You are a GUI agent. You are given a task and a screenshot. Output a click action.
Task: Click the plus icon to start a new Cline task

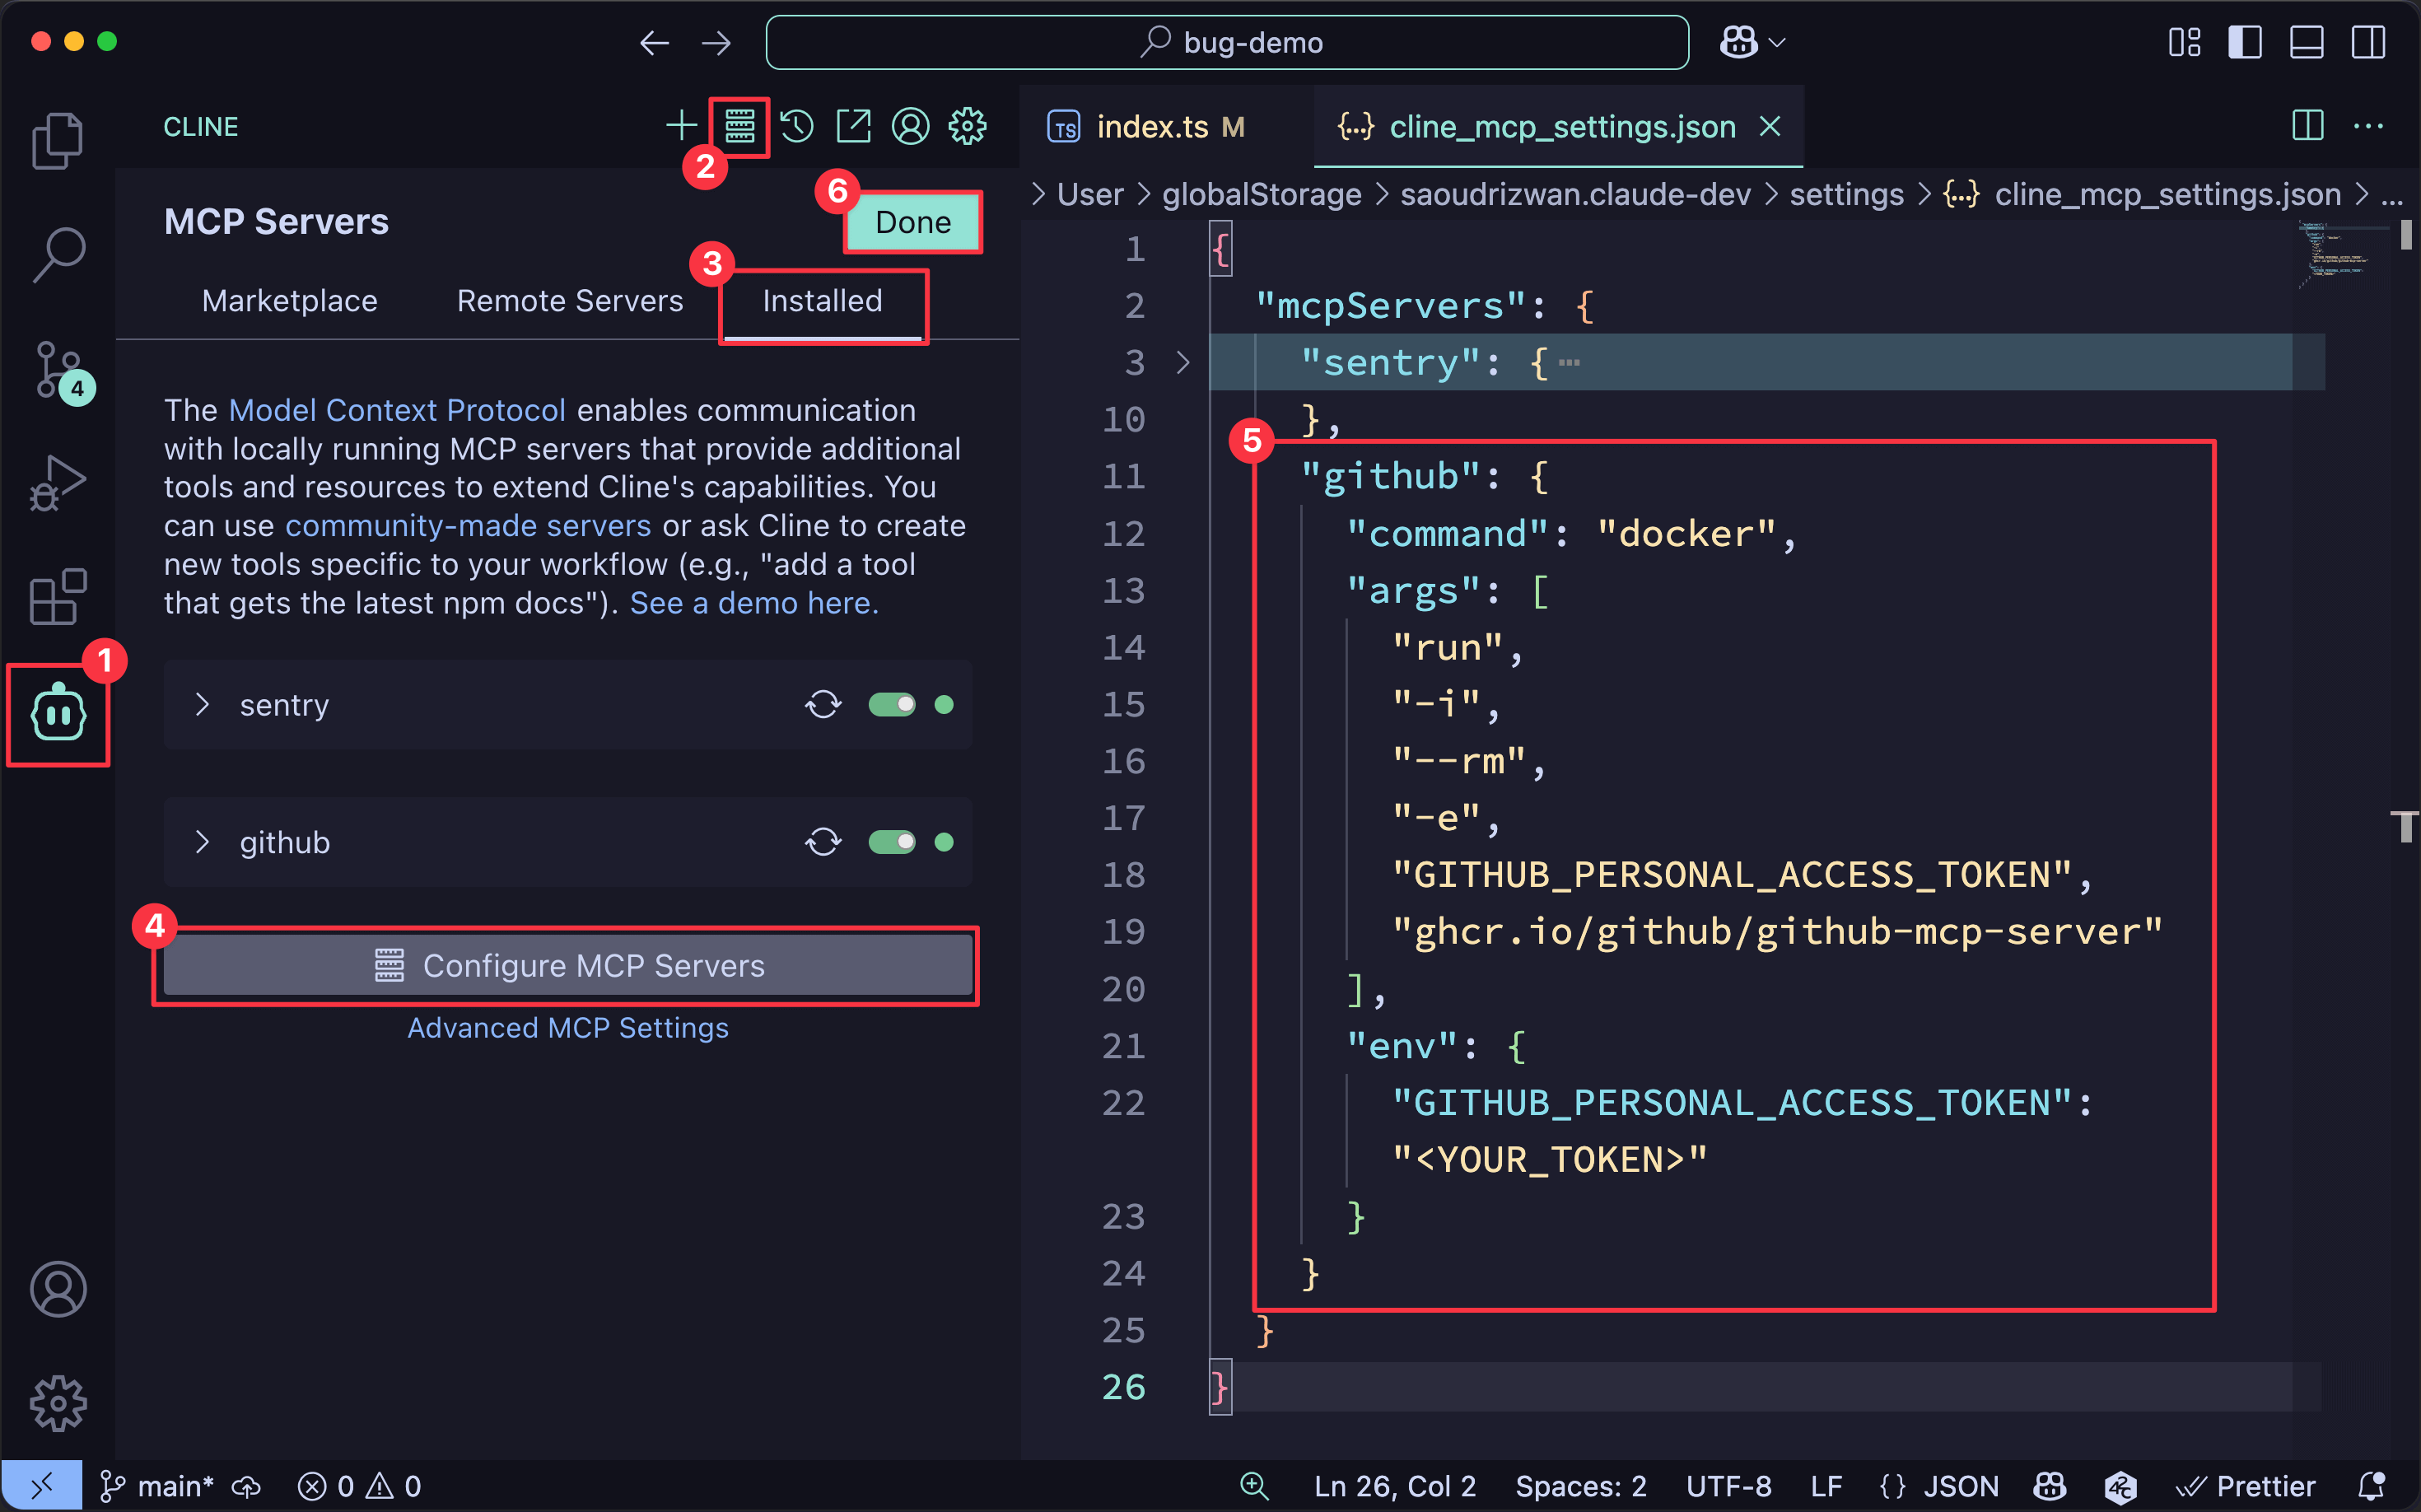click(x=681, y=126)
